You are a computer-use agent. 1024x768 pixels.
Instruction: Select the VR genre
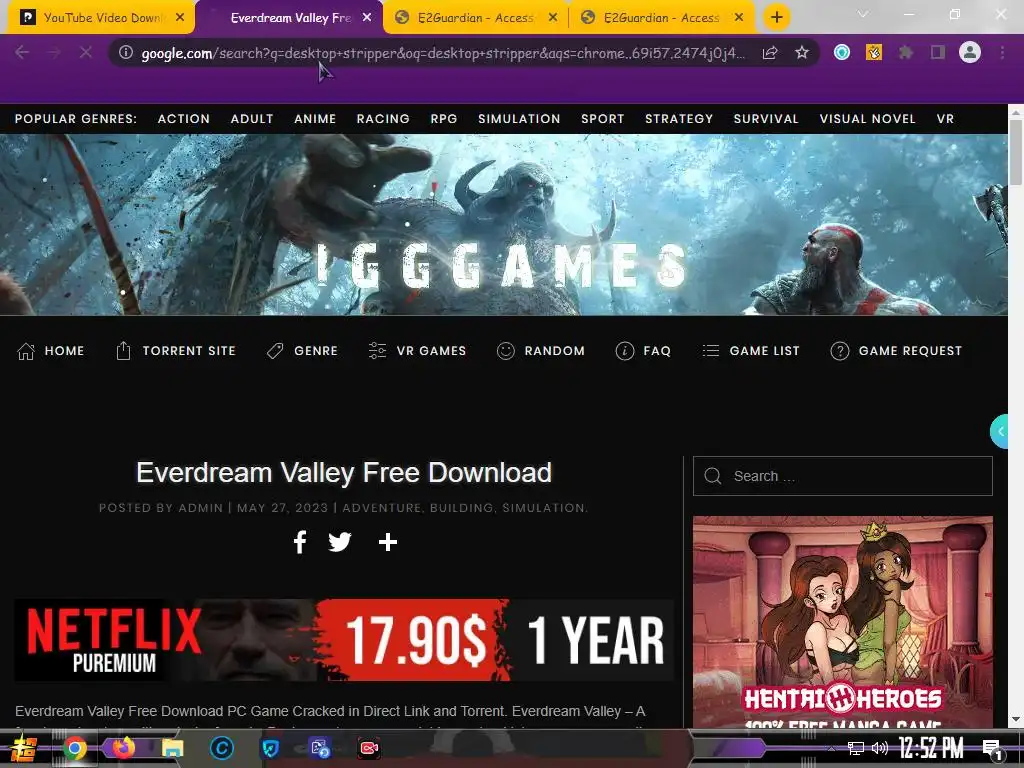[945, 119]
